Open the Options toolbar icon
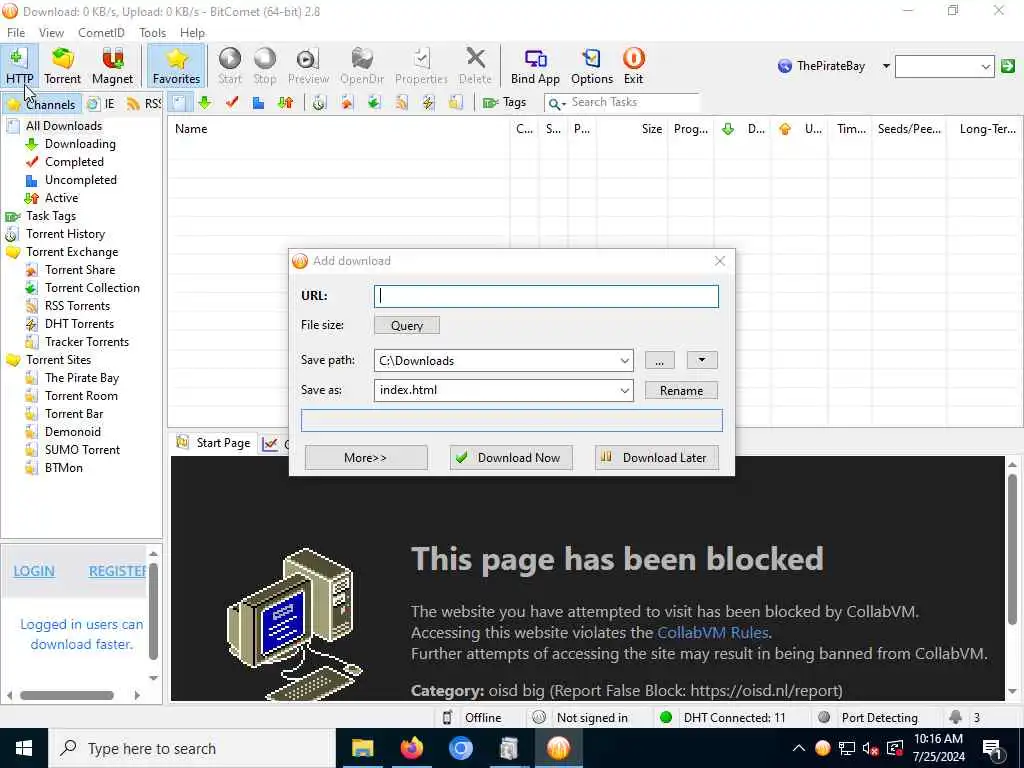 pyautogui.click(x=592, y=66)
